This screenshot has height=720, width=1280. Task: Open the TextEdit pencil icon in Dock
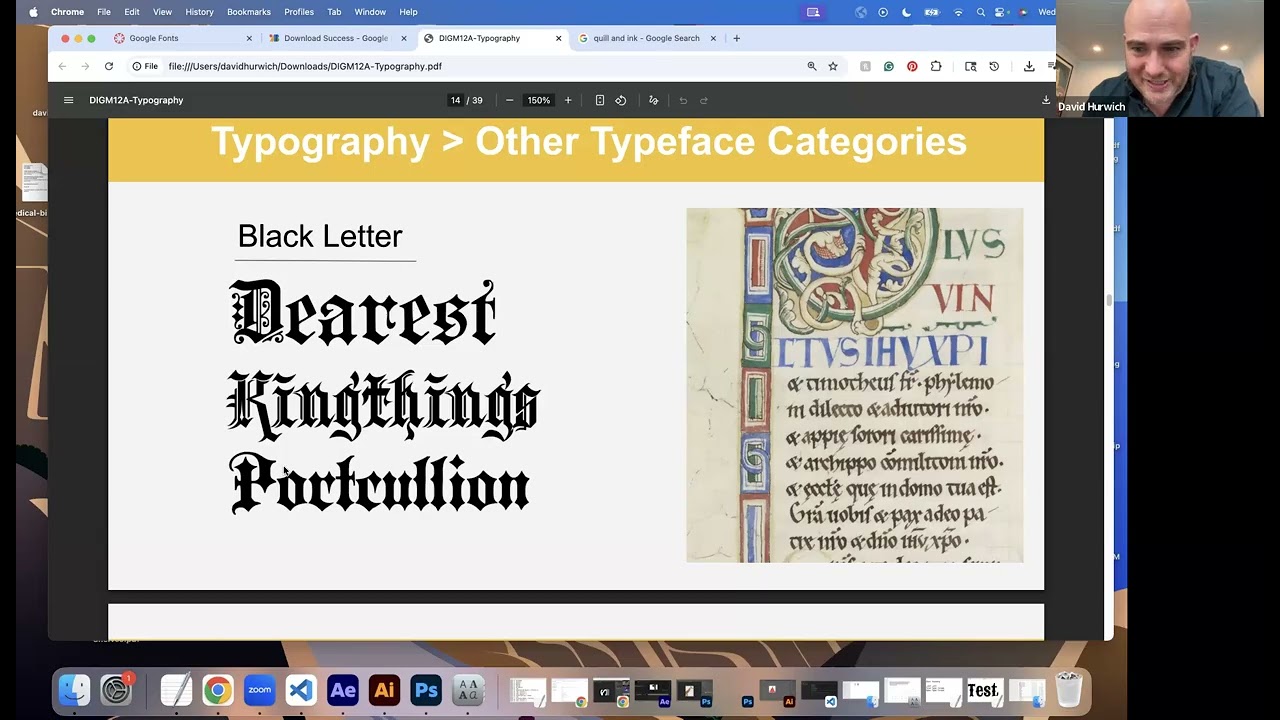tap(176, 690)
